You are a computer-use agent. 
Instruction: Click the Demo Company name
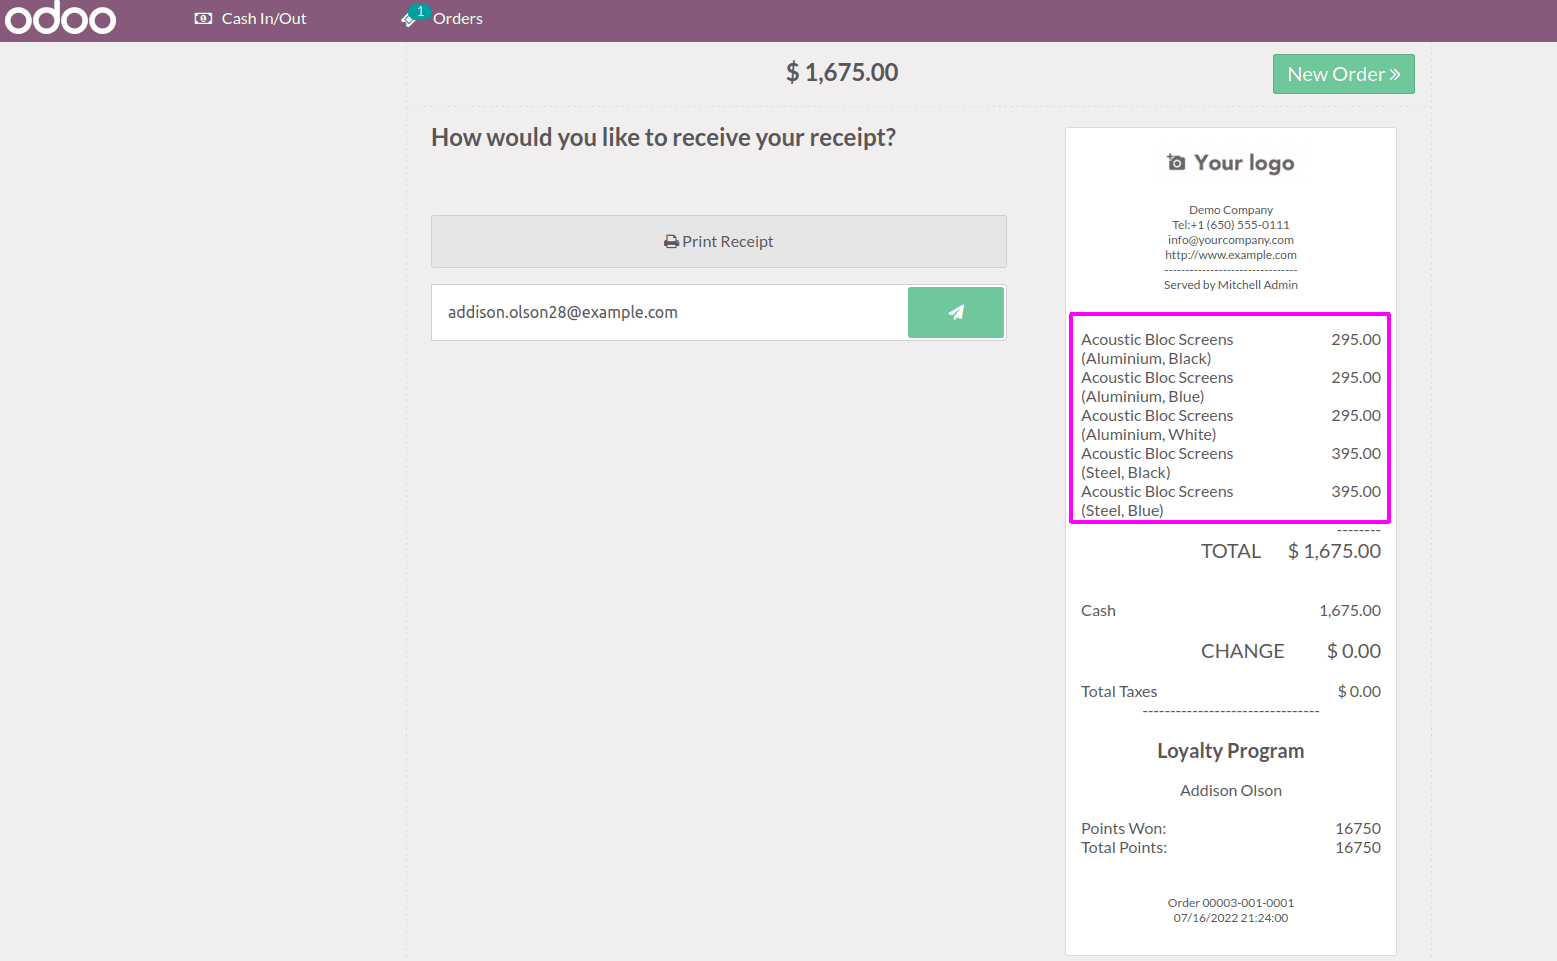1230,210
